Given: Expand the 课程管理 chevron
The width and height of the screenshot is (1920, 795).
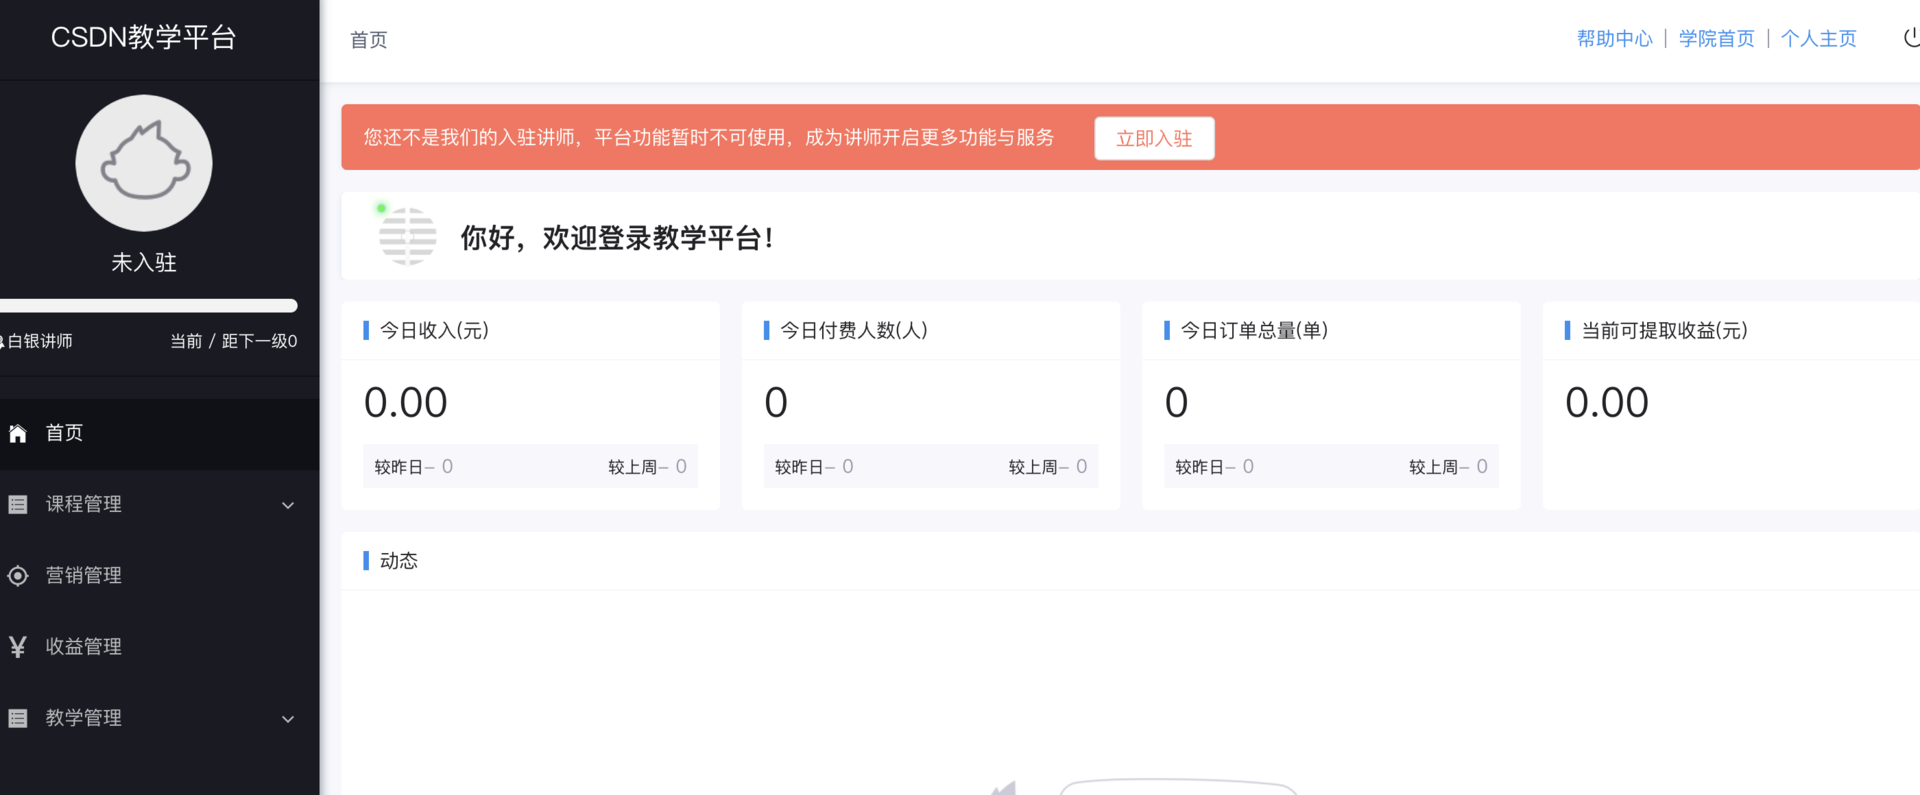Looking at the screenshot, I should (288, 505).
